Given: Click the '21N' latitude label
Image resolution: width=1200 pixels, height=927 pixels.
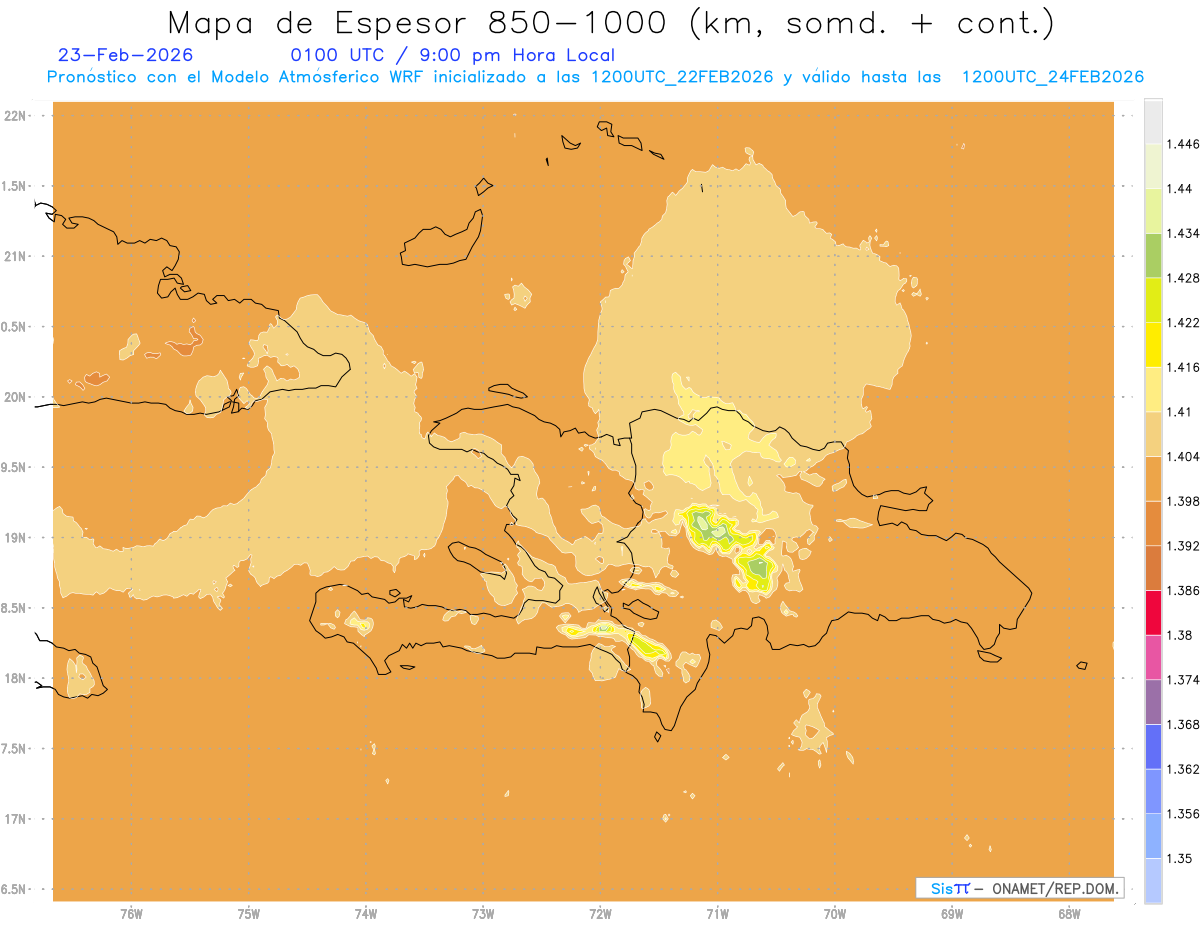Looking at the screenshot, I should click(14, 256).
